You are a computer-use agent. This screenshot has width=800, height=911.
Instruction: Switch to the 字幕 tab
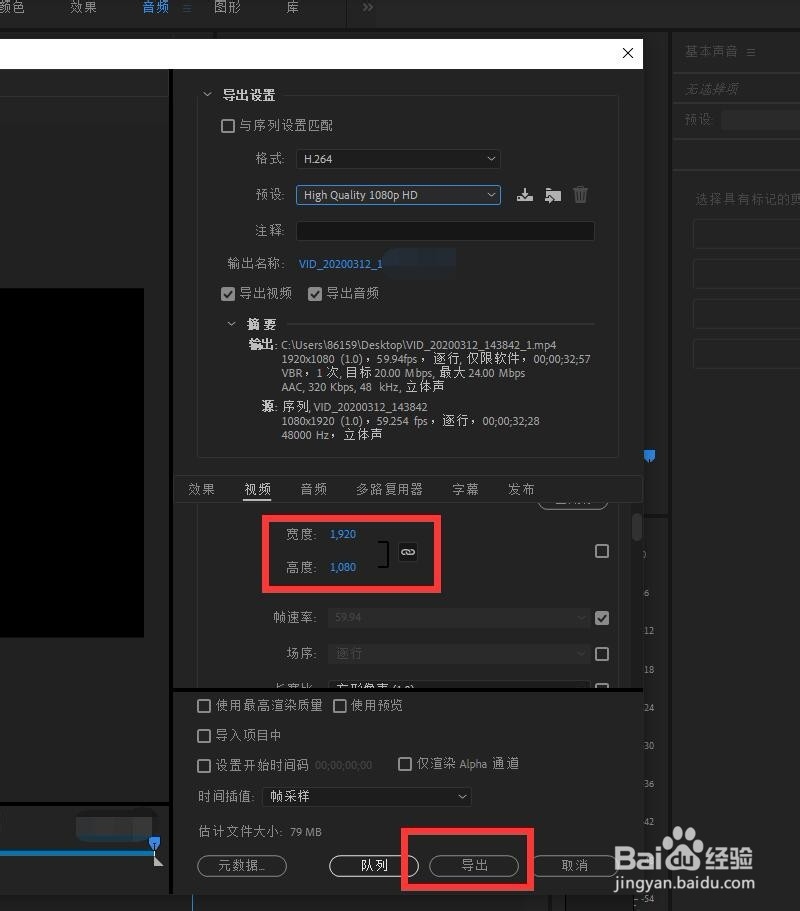(x=465, y=489)
